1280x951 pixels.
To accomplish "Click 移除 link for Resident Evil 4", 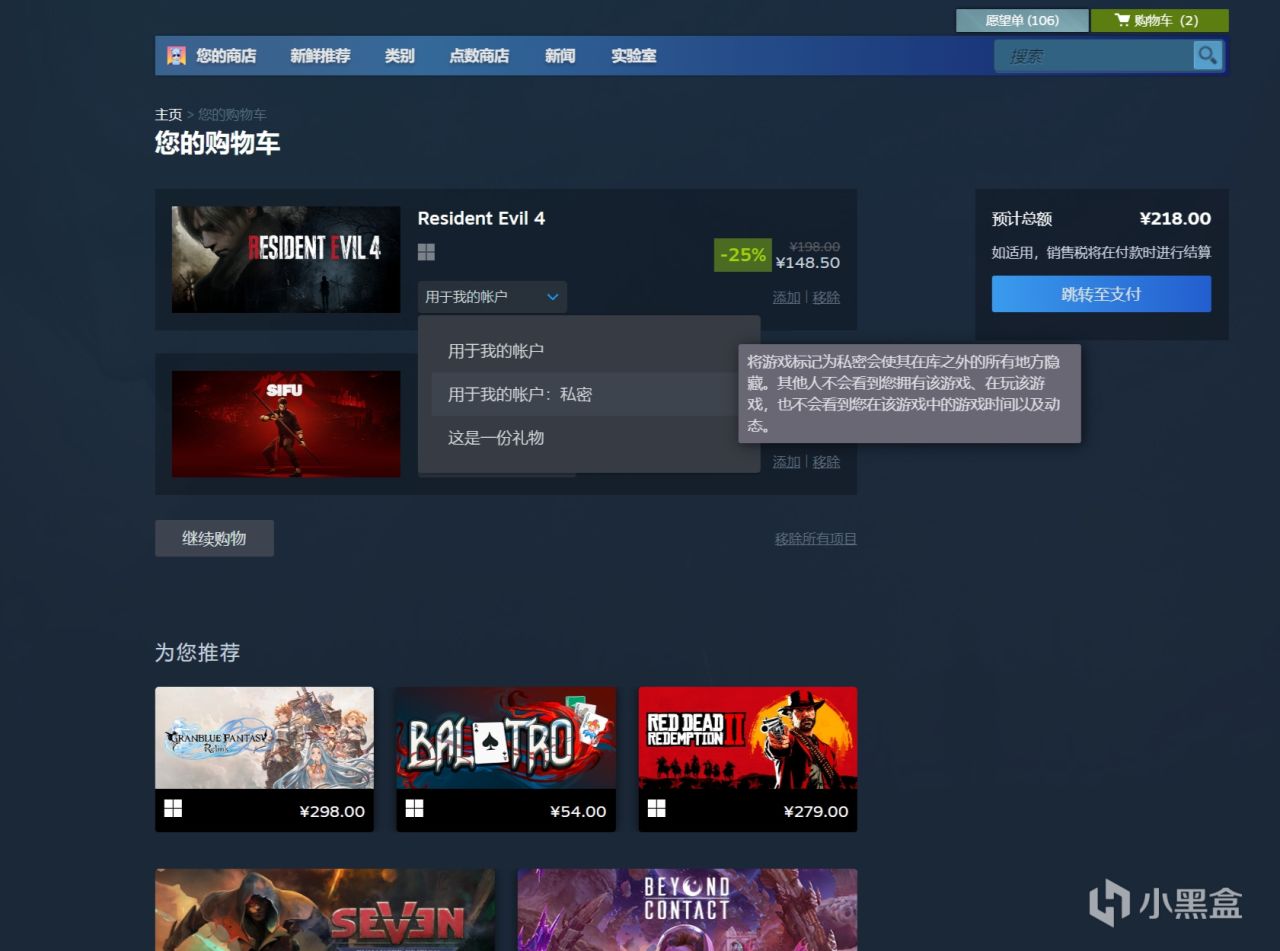I will click(x=826, y=297).
